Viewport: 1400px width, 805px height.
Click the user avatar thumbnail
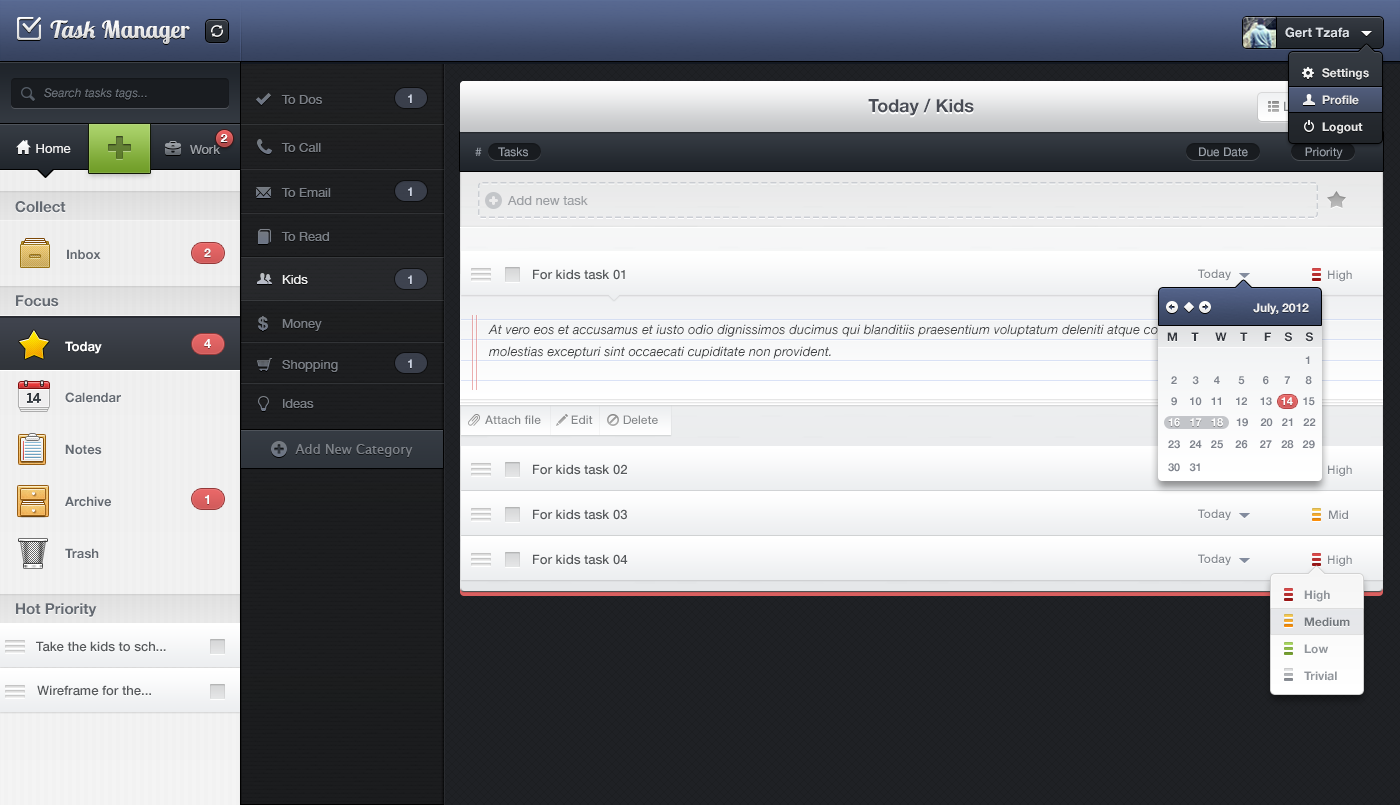(1259, 32)
